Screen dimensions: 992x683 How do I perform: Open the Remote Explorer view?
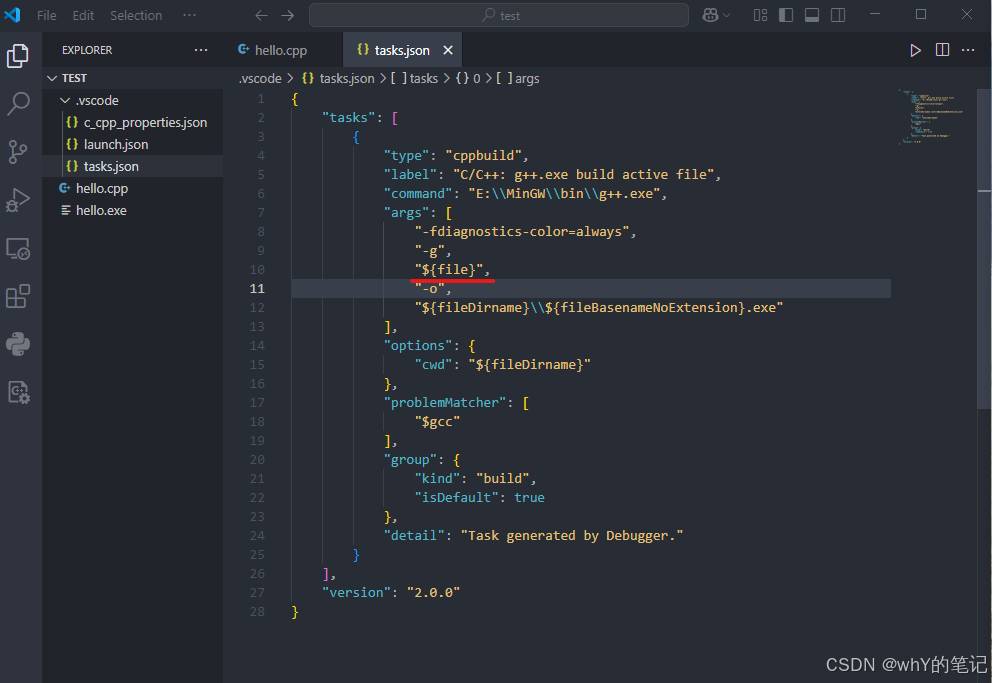[18, 249]
